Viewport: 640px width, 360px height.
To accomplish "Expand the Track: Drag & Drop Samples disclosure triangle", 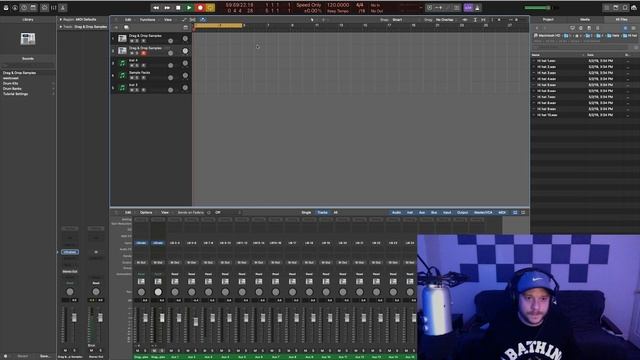I will [x=61, y=27].
